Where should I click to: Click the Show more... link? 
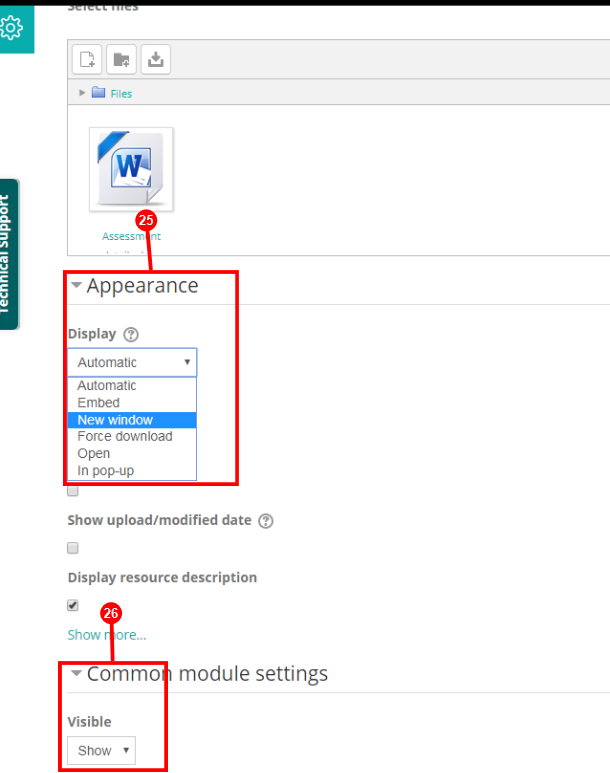click(x=107, y=635)
